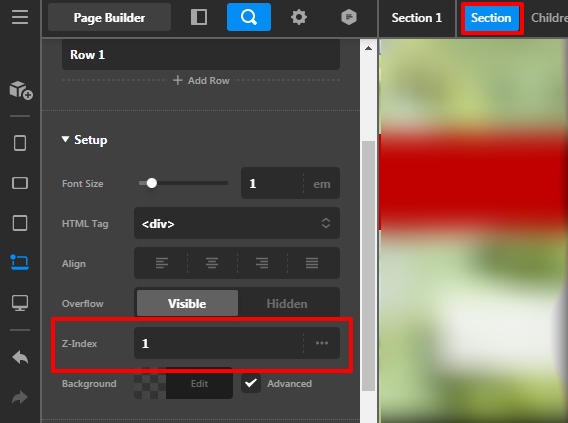Viewport: 568px width, 423px height.
Task: Select the Section 1 breadcrumb
Action: tap(417, 17)
